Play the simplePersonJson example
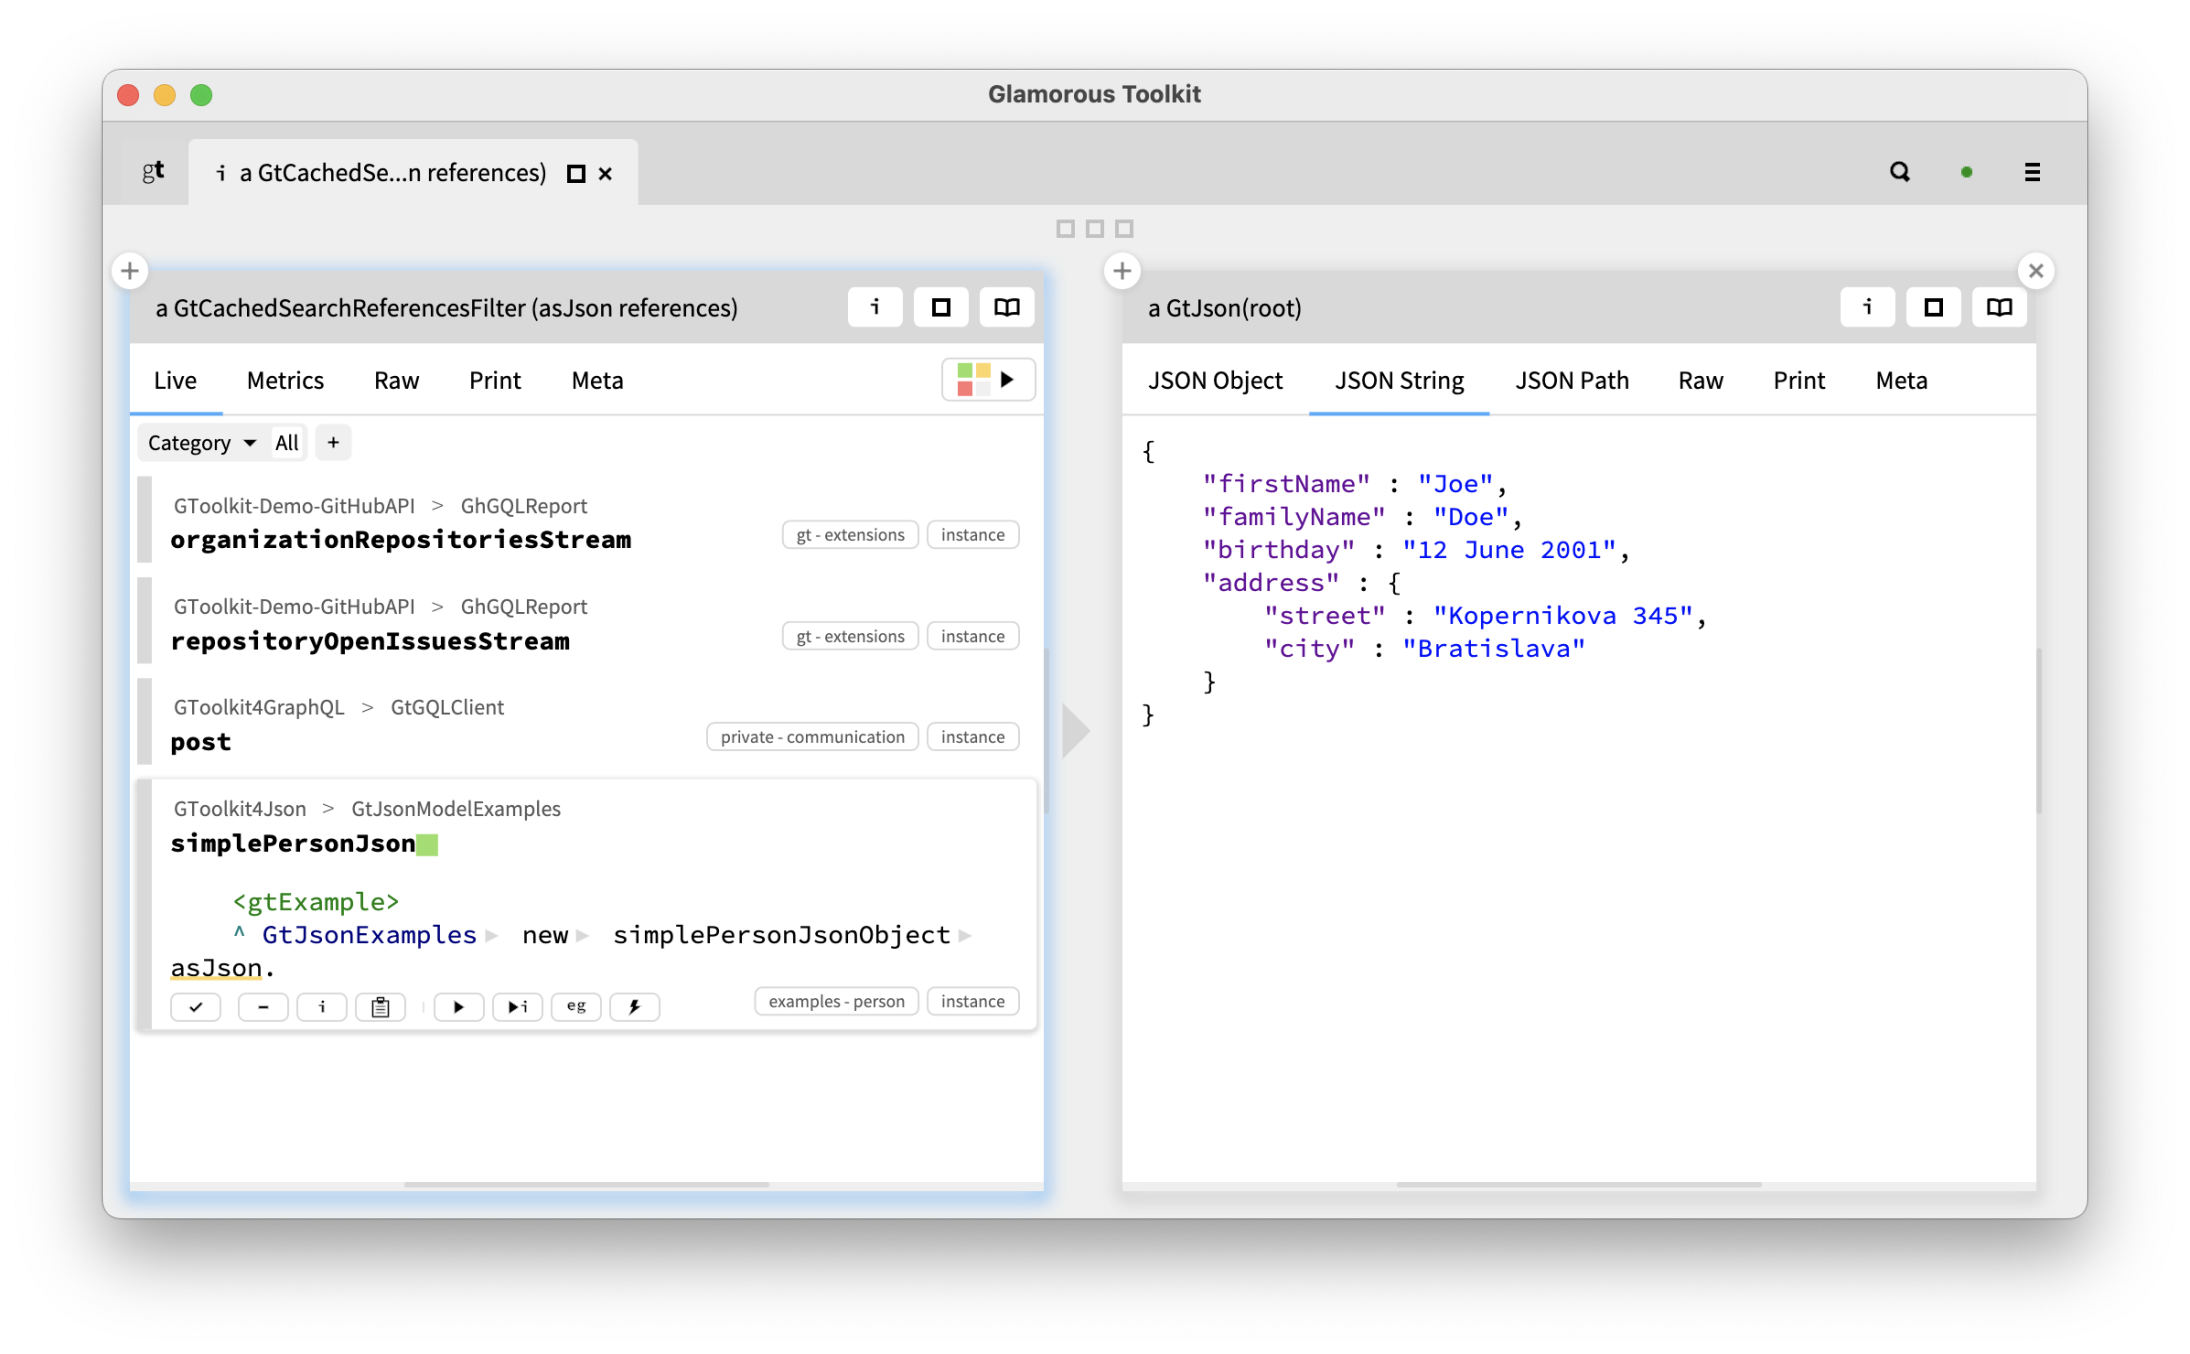Viewport: 2190px width, 1354px height. [x=459, y=1007]
